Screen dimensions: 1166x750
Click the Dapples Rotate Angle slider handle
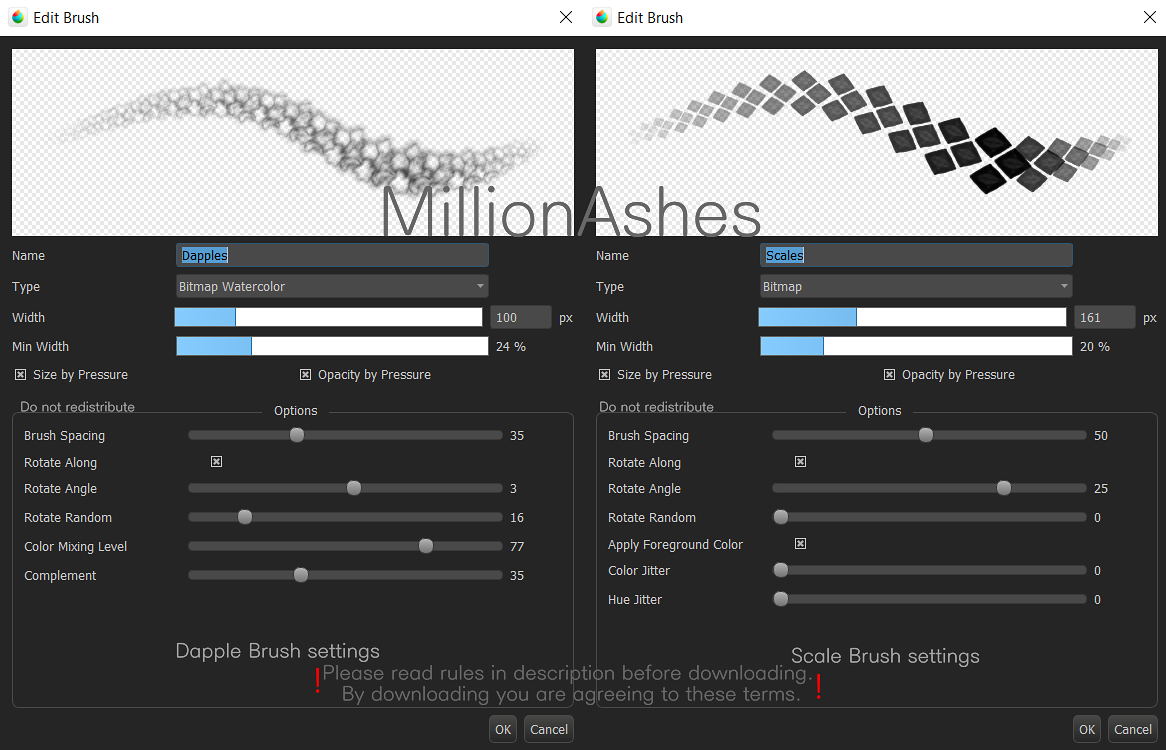tap(354, 488)
